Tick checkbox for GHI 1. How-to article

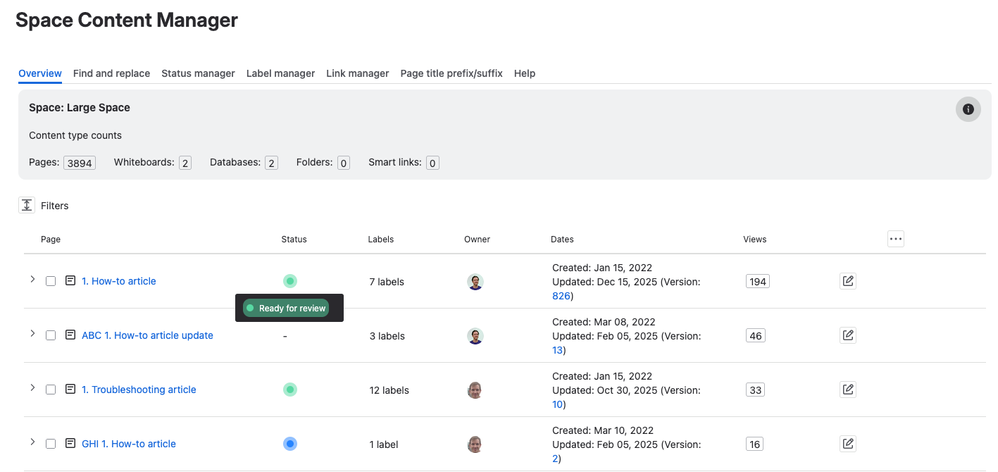point(50,443)
